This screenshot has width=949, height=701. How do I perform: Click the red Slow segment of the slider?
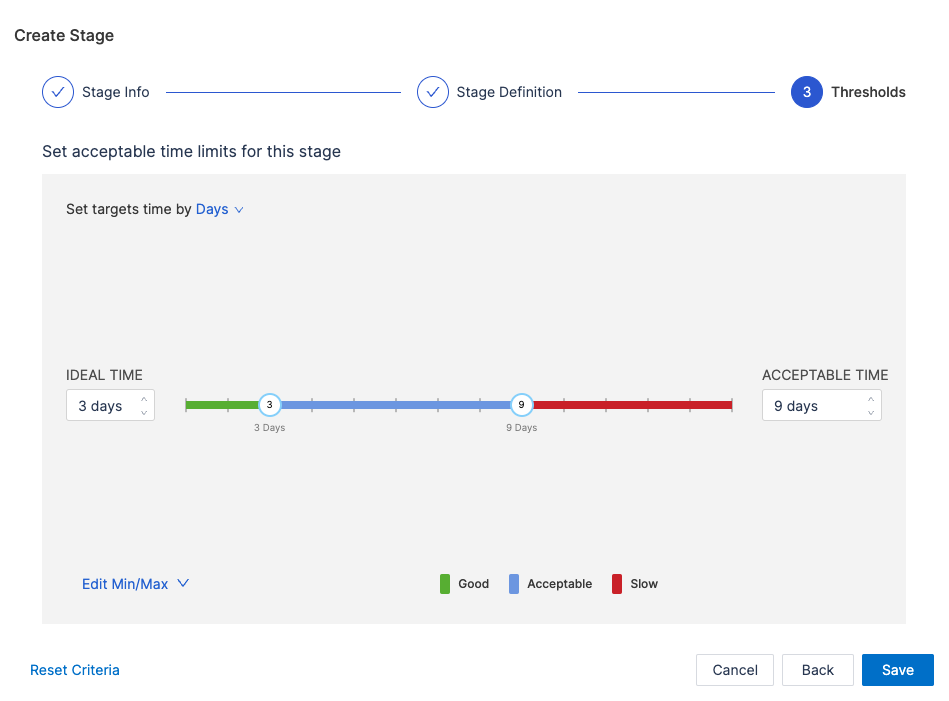[x=630, y=405]
